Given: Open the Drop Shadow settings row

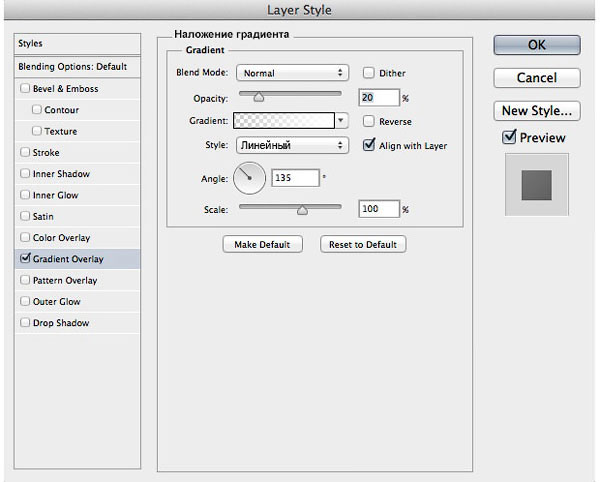Looking at the screenshot, I should click(x=77, y=322).
